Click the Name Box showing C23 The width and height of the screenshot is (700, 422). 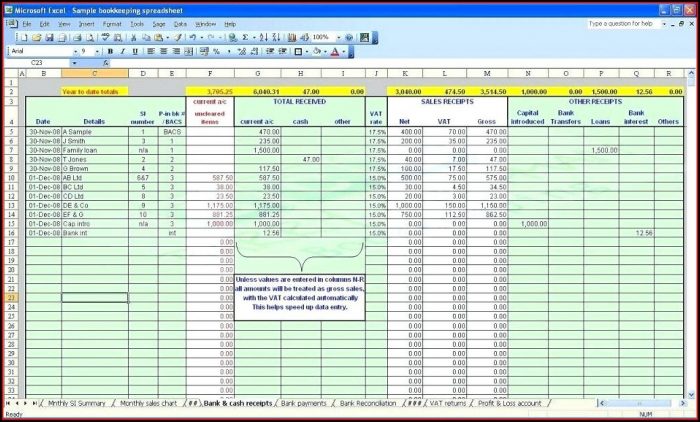pos(37,63)
